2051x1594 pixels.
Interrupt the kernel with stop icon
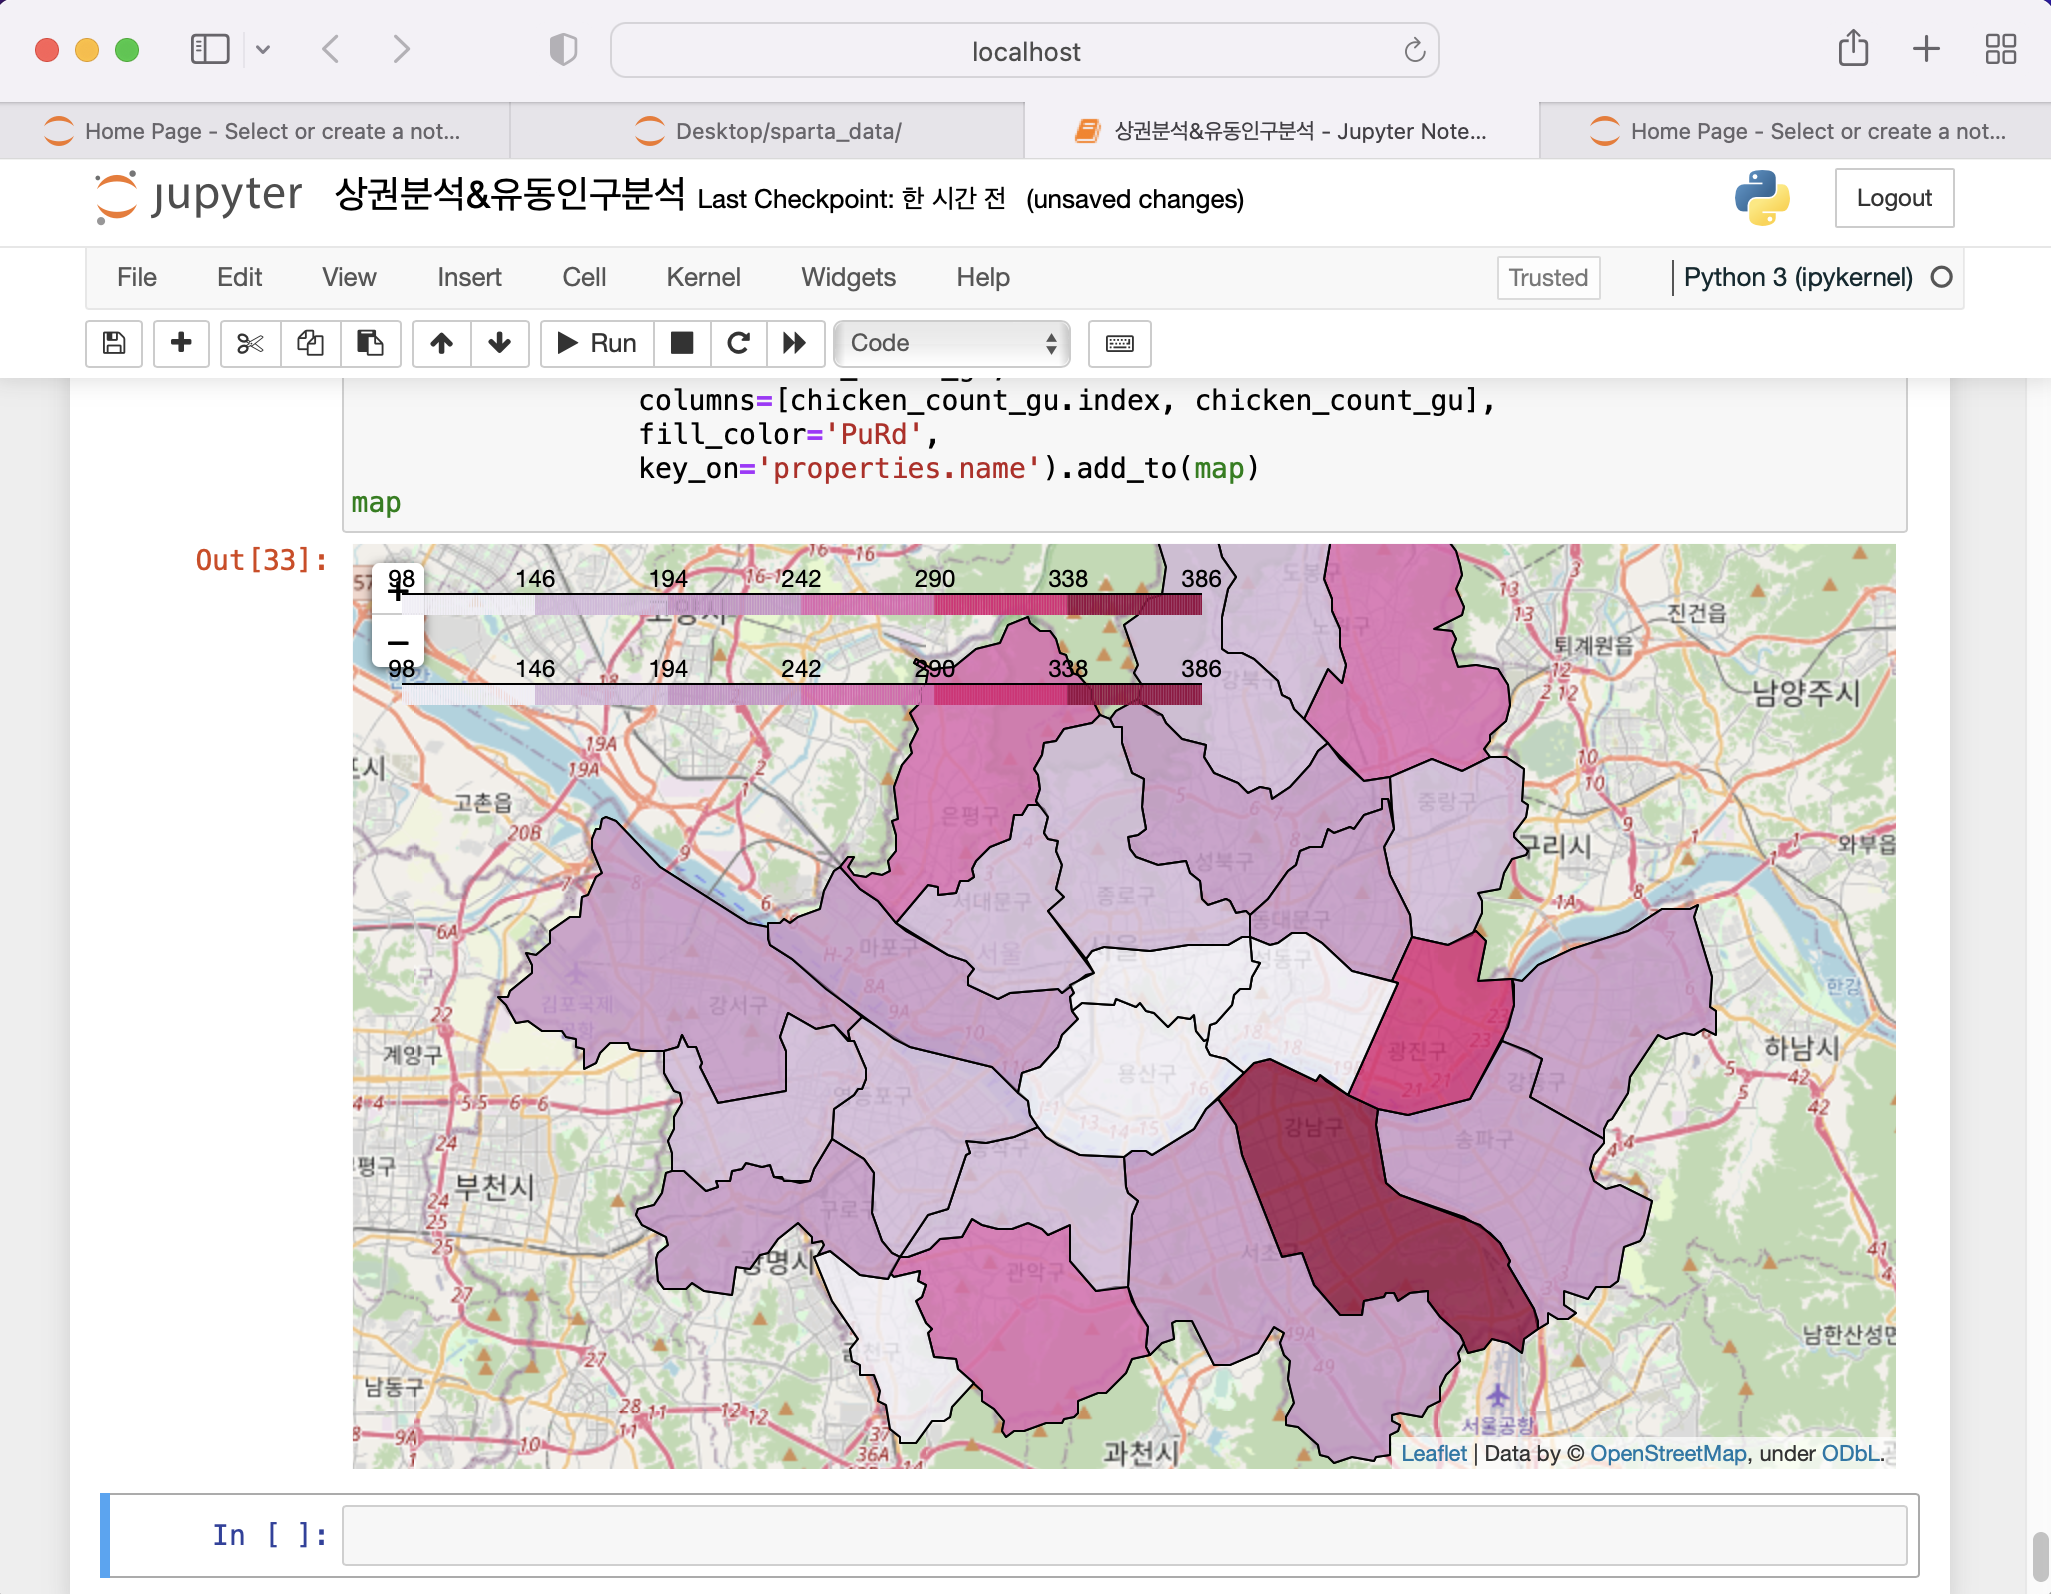[x=682, y=343]
